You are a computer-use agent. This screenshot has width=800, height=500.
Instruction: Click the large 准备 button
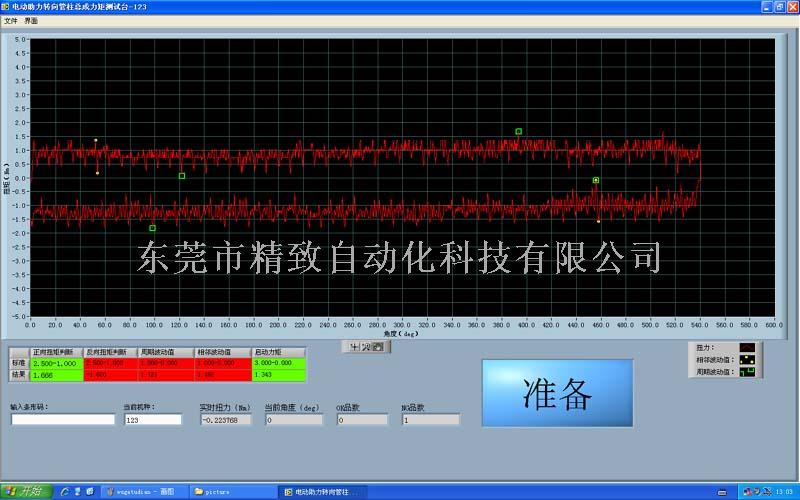557,393
